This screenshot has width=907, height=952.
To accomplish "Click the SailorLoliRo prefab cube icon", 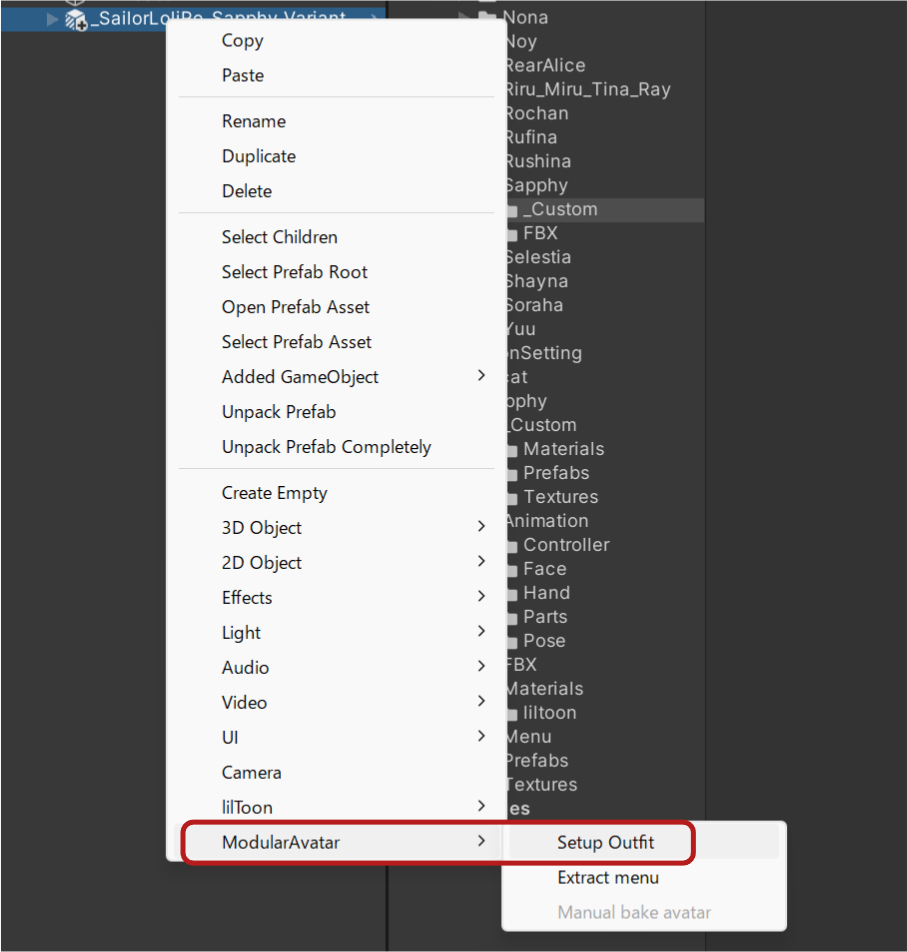I will (76, 20).
